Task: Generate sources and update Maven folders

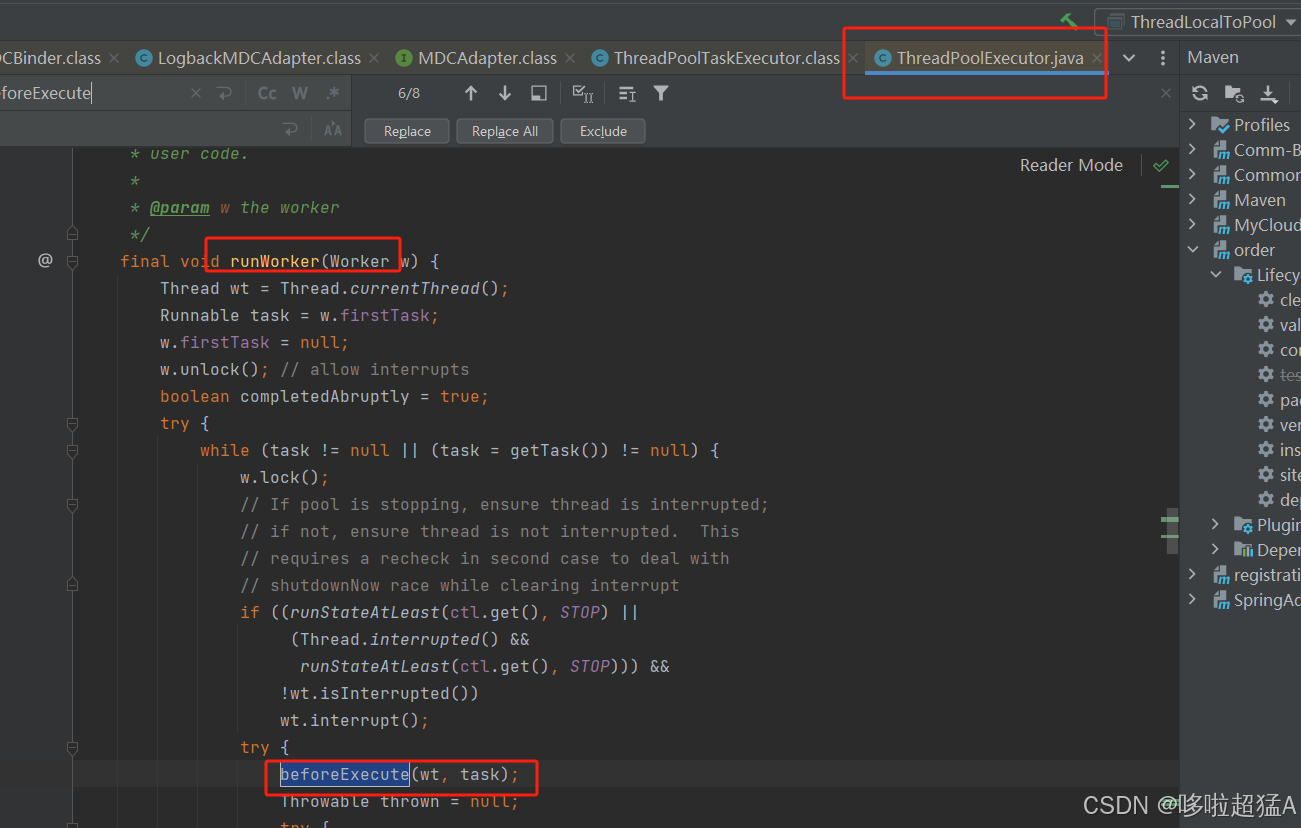Action: tap(1234, 92)
